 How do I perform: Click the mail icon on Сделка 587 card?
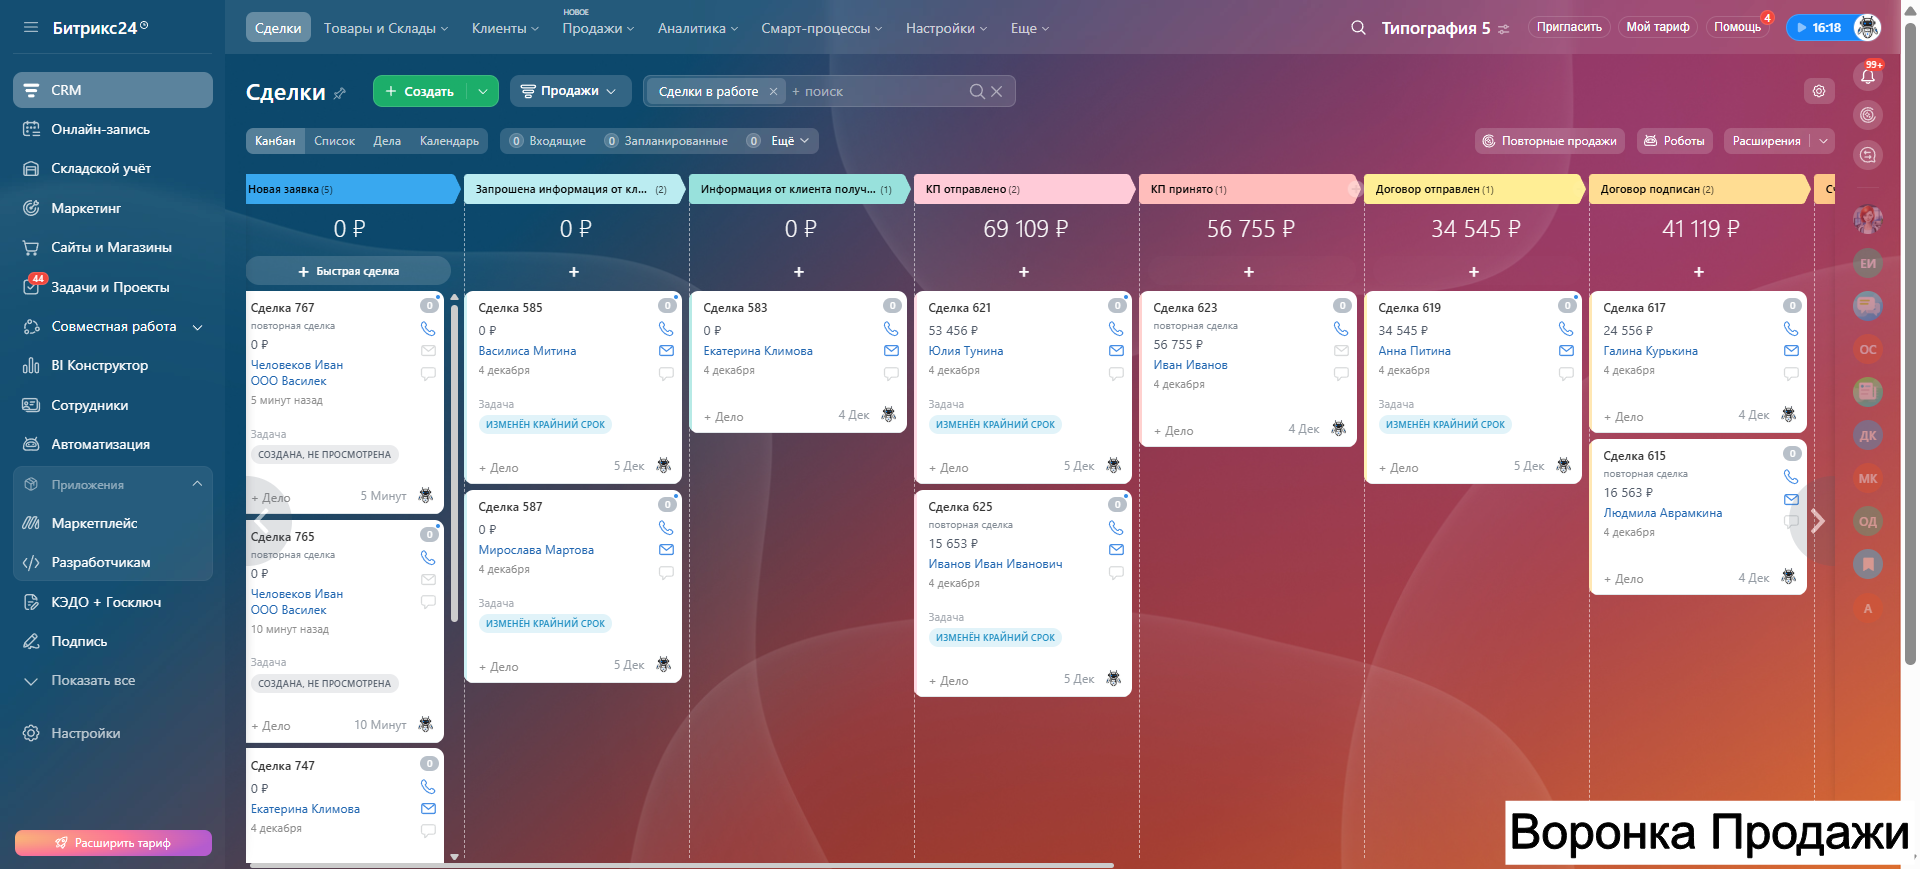point(666,550)
